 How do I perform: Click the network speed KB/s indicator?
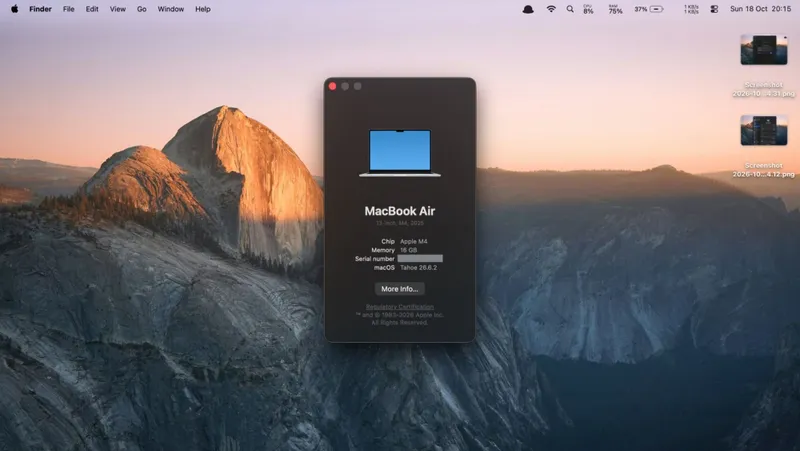691,9
